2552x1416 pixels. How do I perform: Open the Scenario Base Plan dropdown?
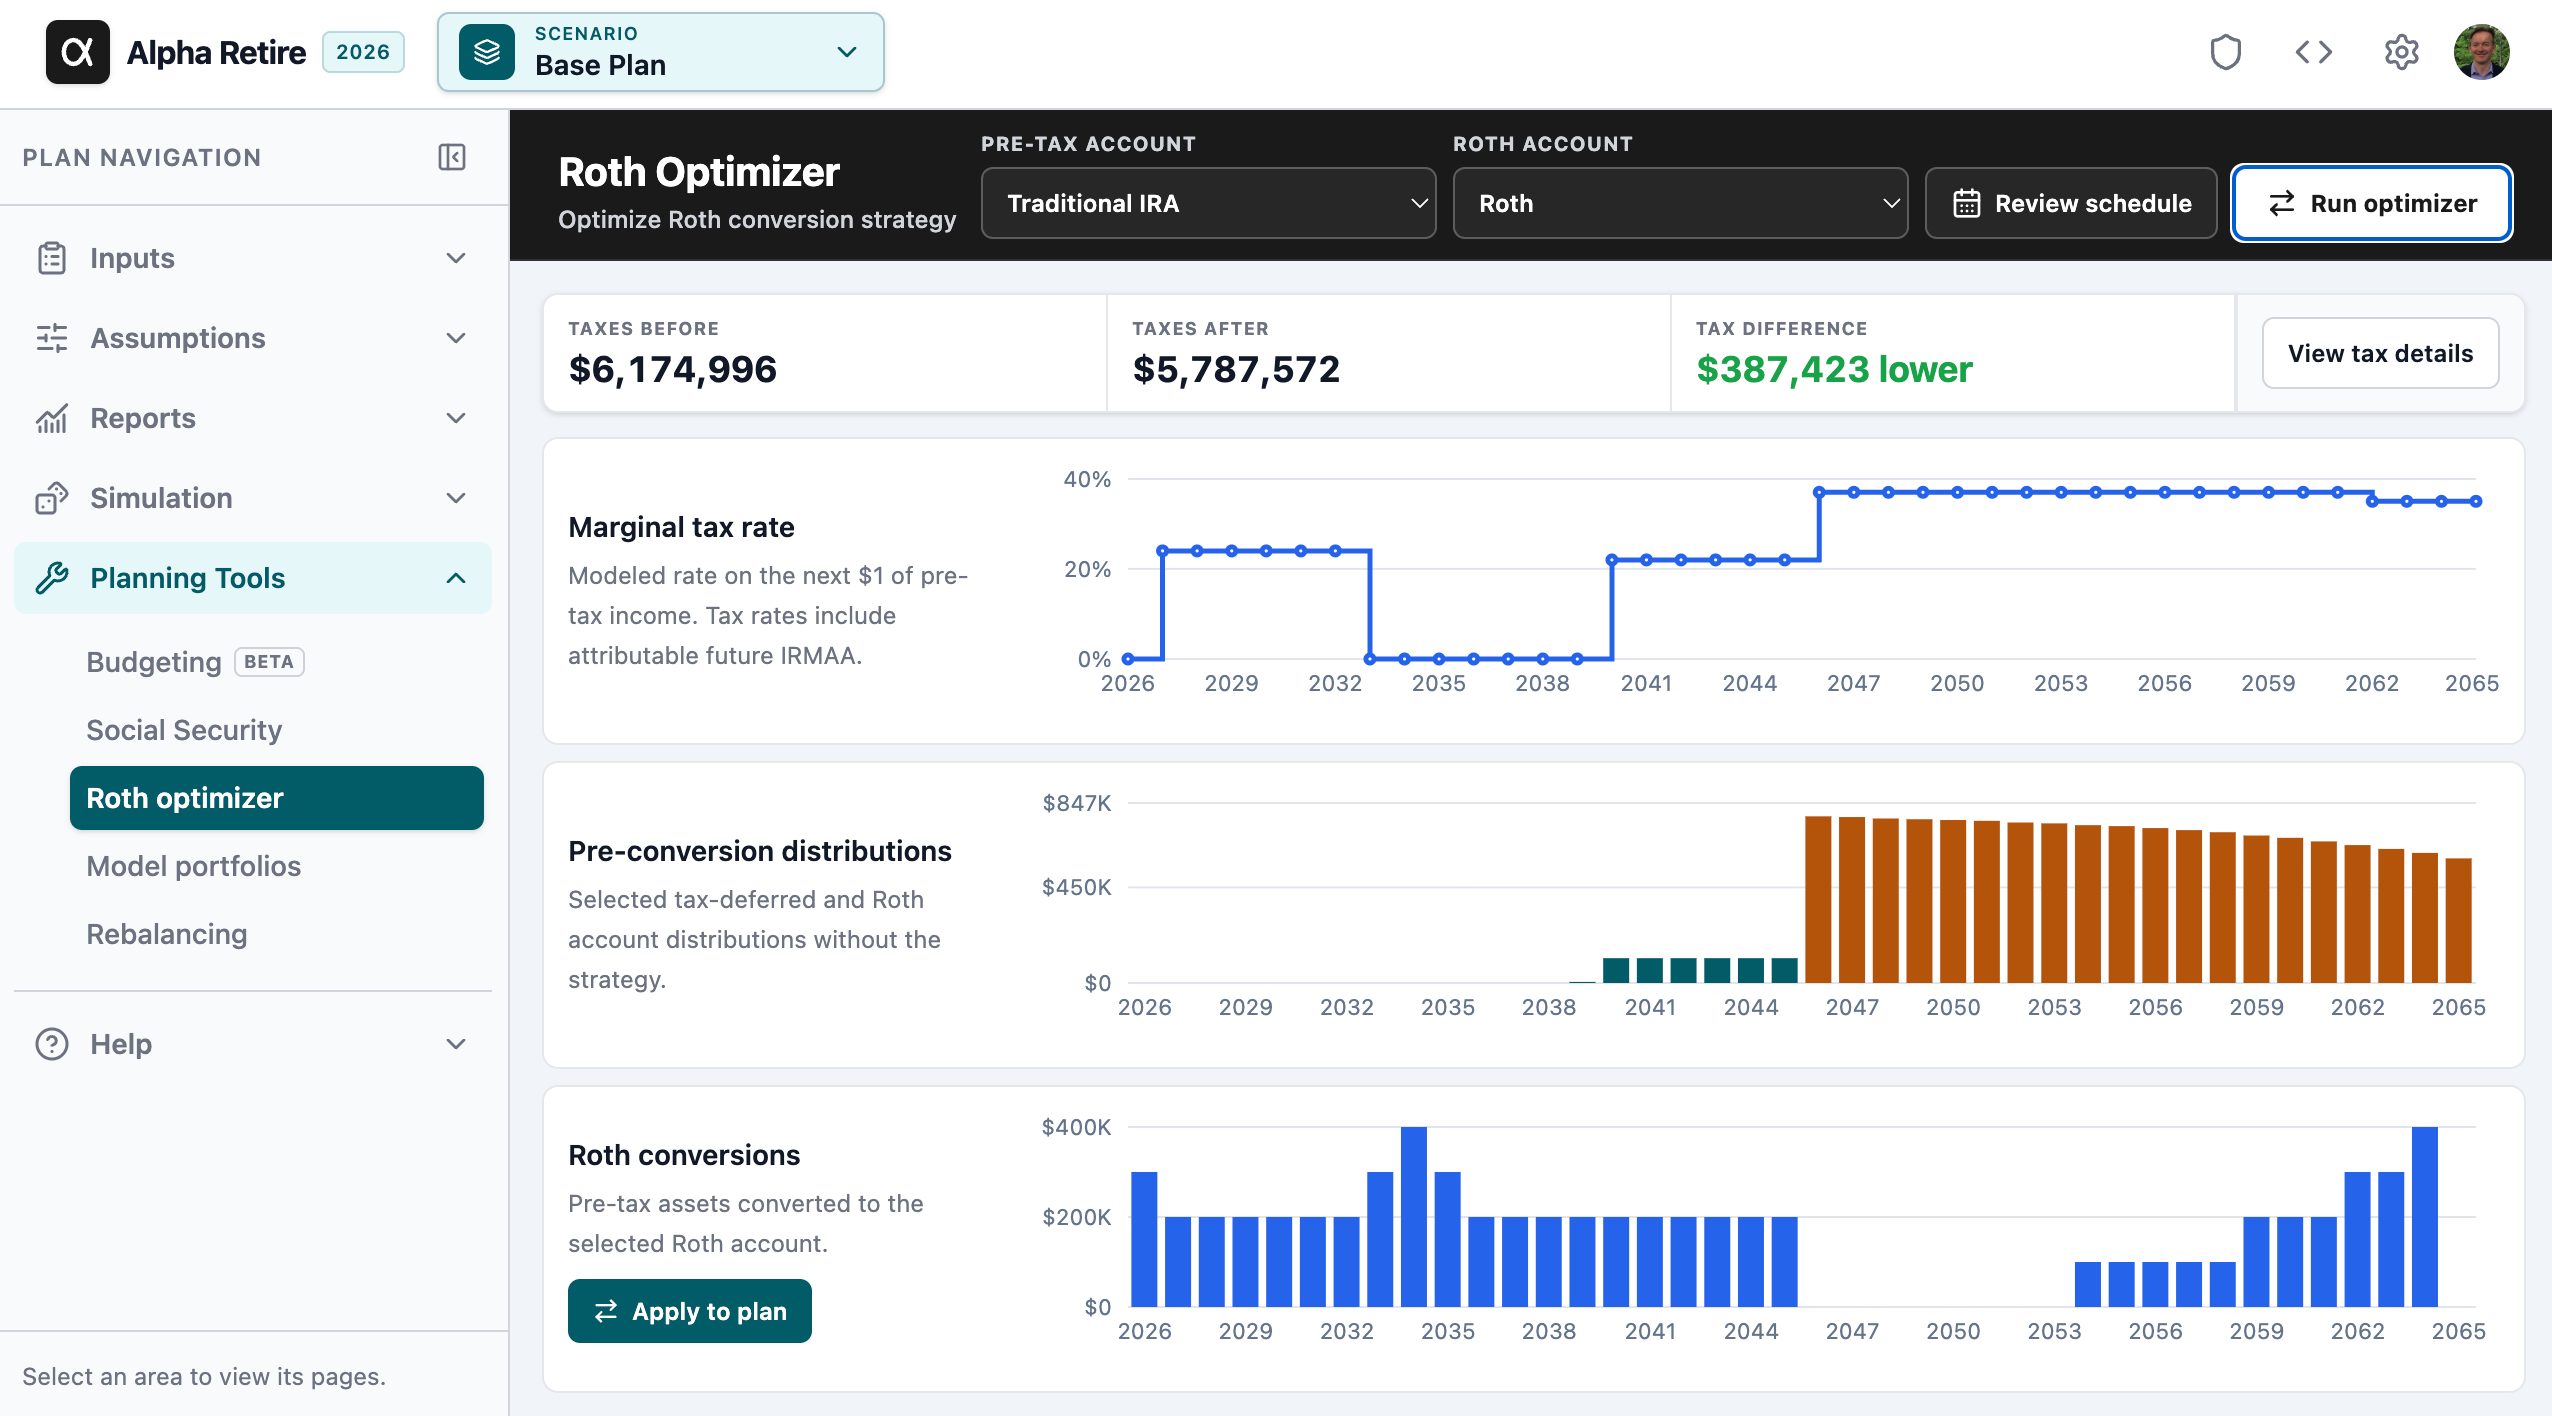[661, 52]
